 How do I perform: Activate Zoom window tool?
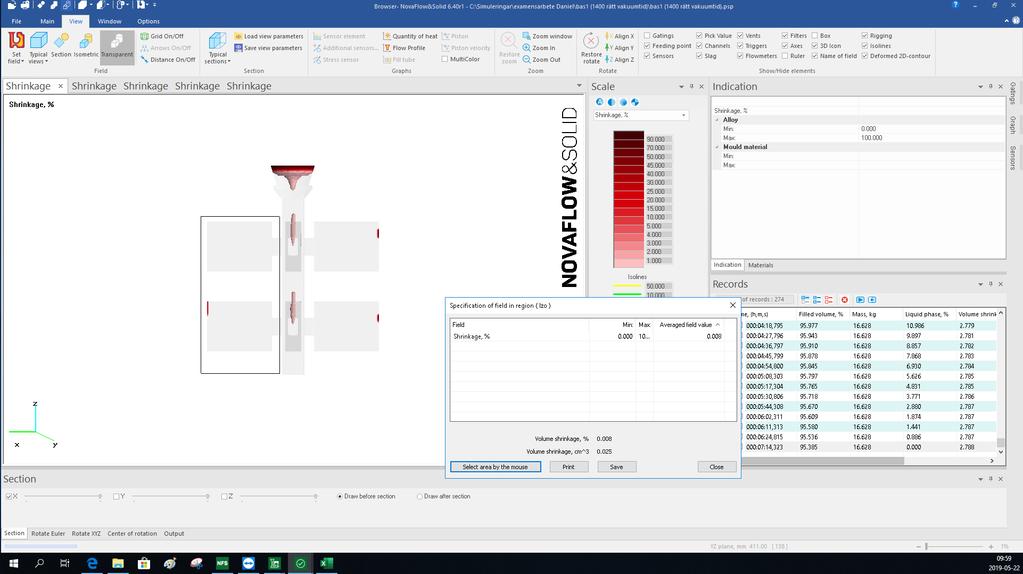(547, 37)
